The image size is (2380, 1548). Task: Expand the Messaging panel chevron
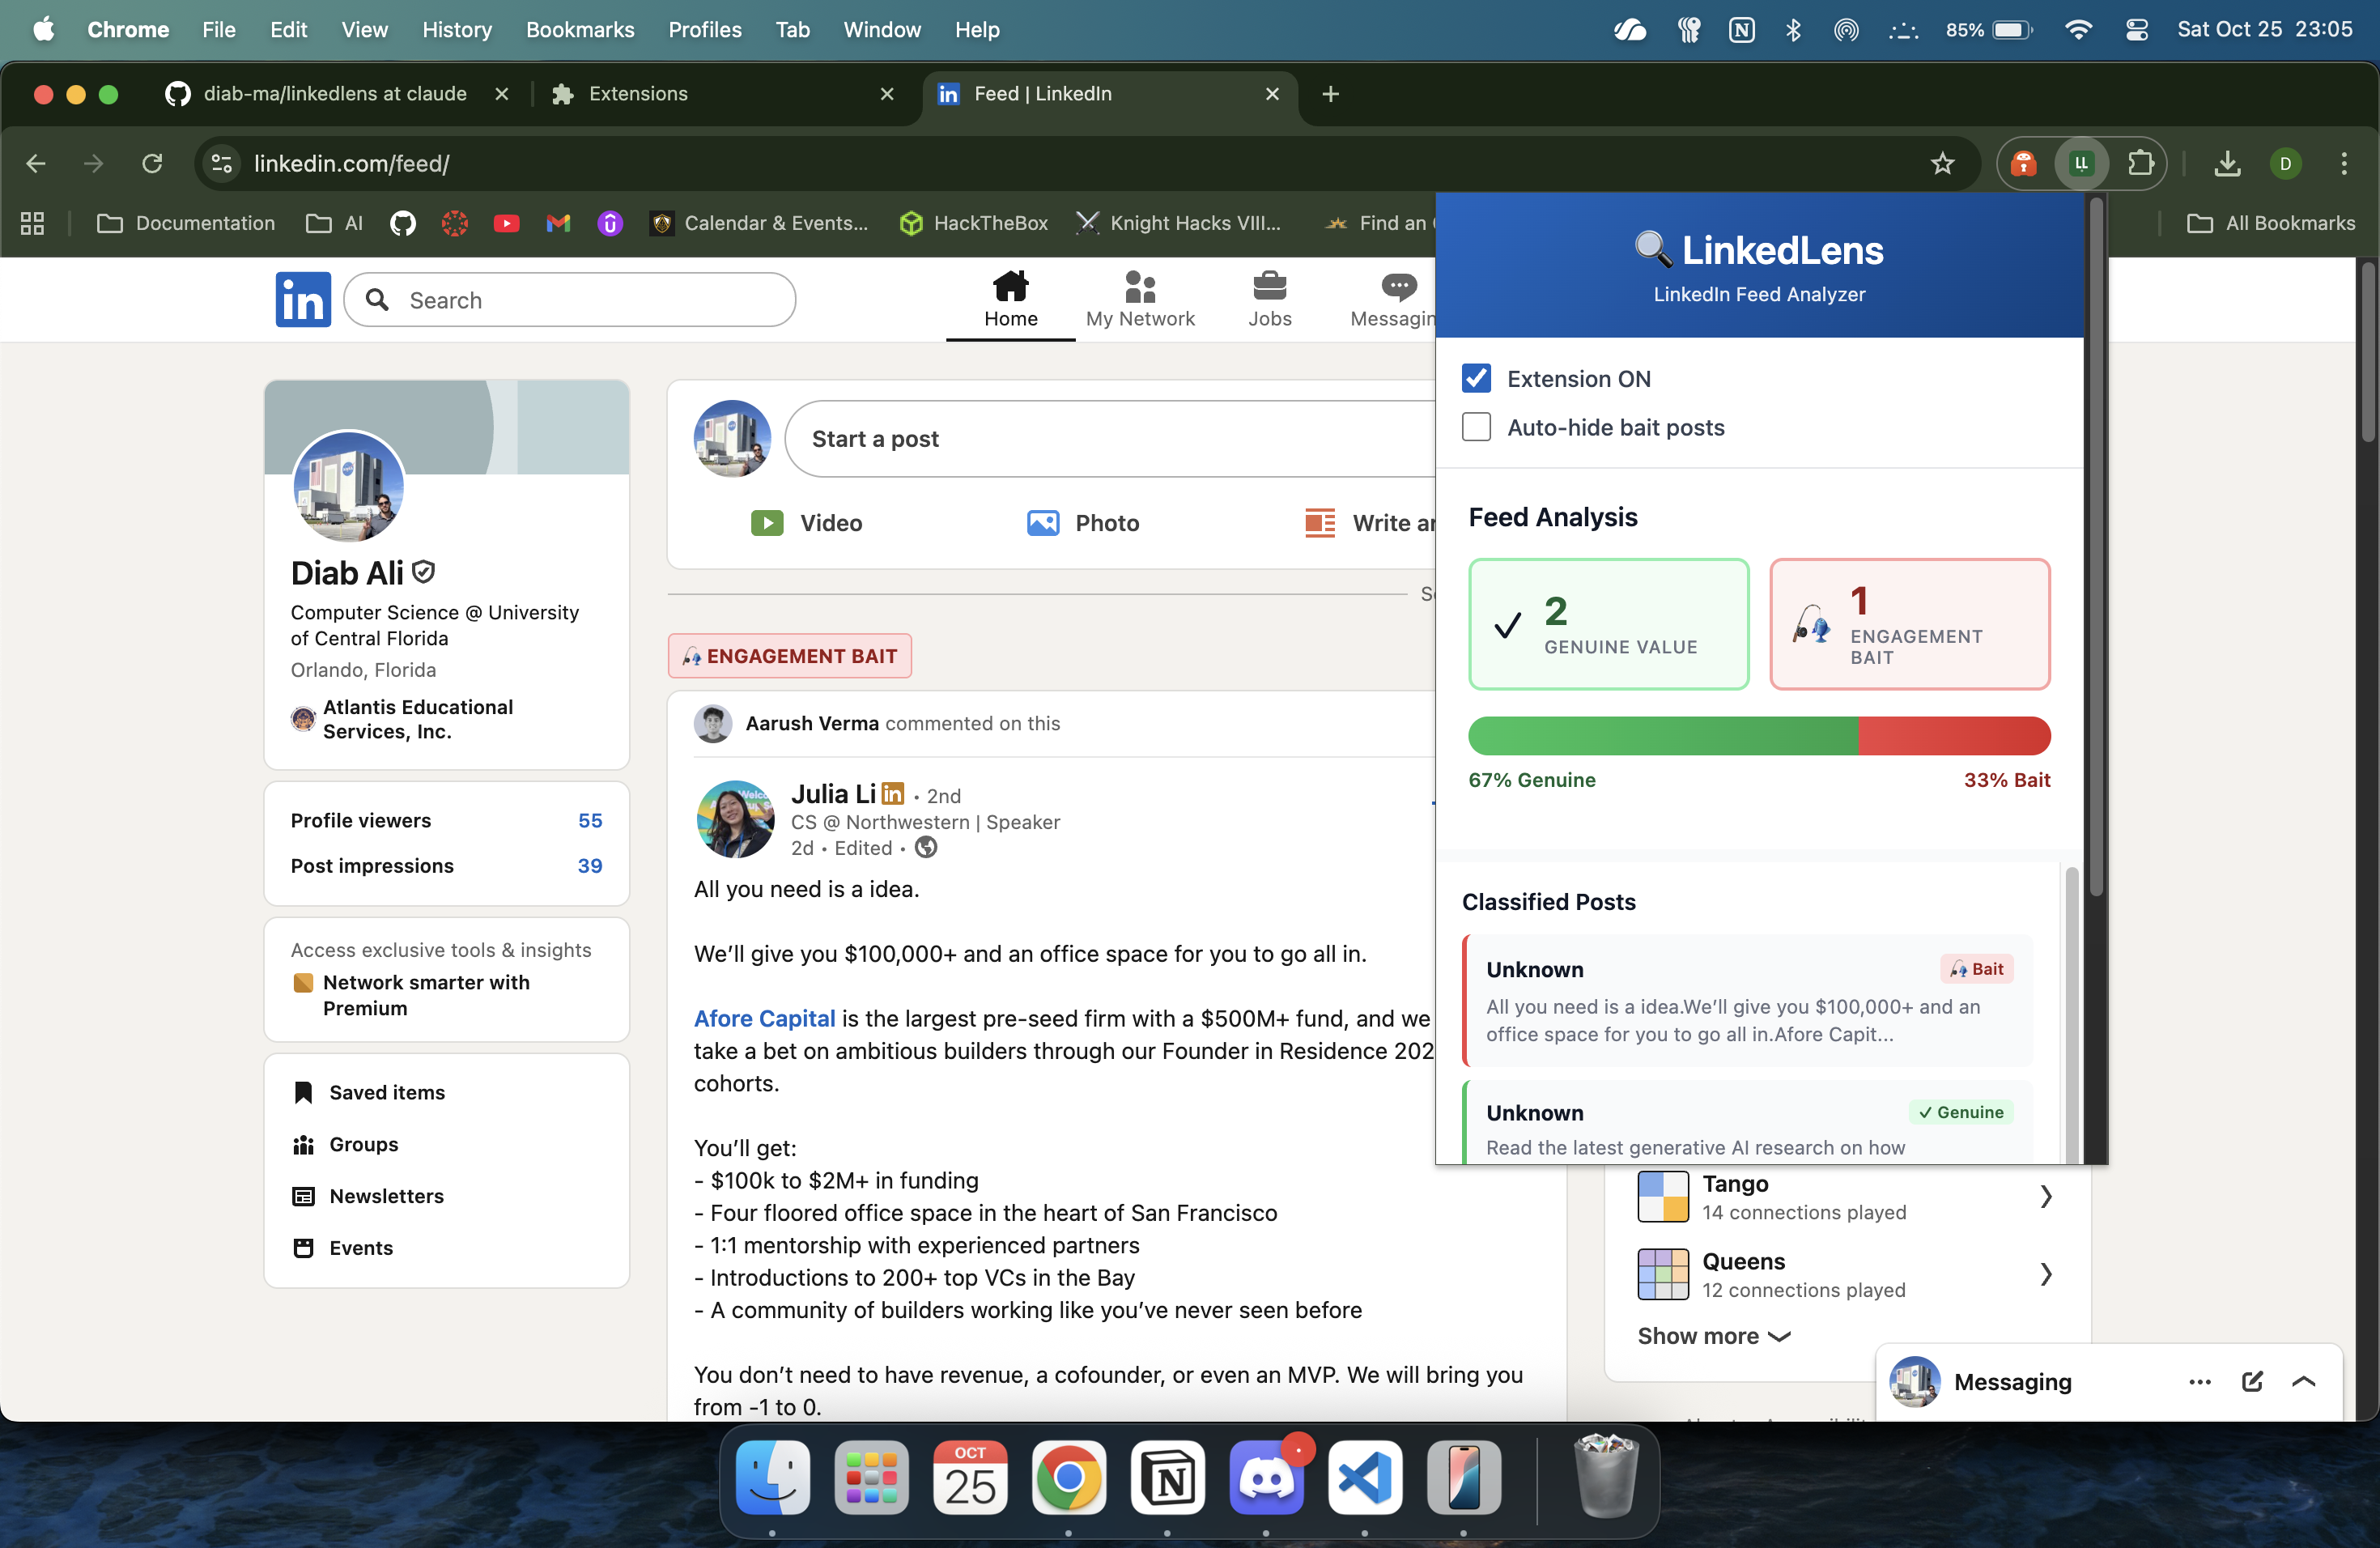(x=2304, y=1381)
